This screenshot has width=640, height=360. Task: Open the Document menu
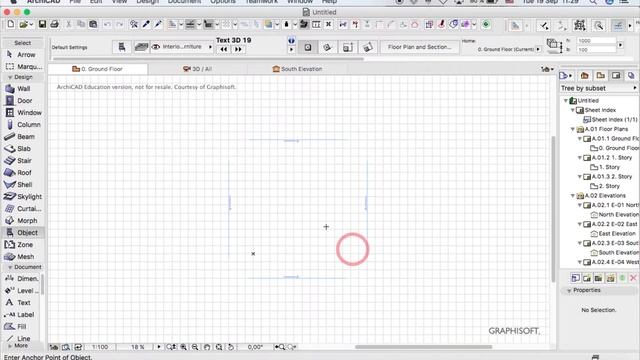point(184,2)
